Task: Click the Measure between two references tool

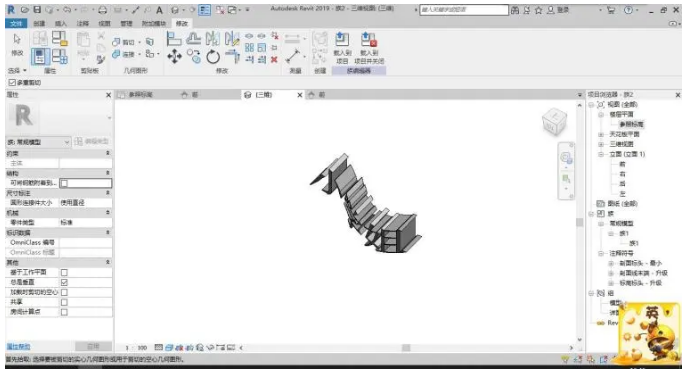Action: [x=292, y=56]
